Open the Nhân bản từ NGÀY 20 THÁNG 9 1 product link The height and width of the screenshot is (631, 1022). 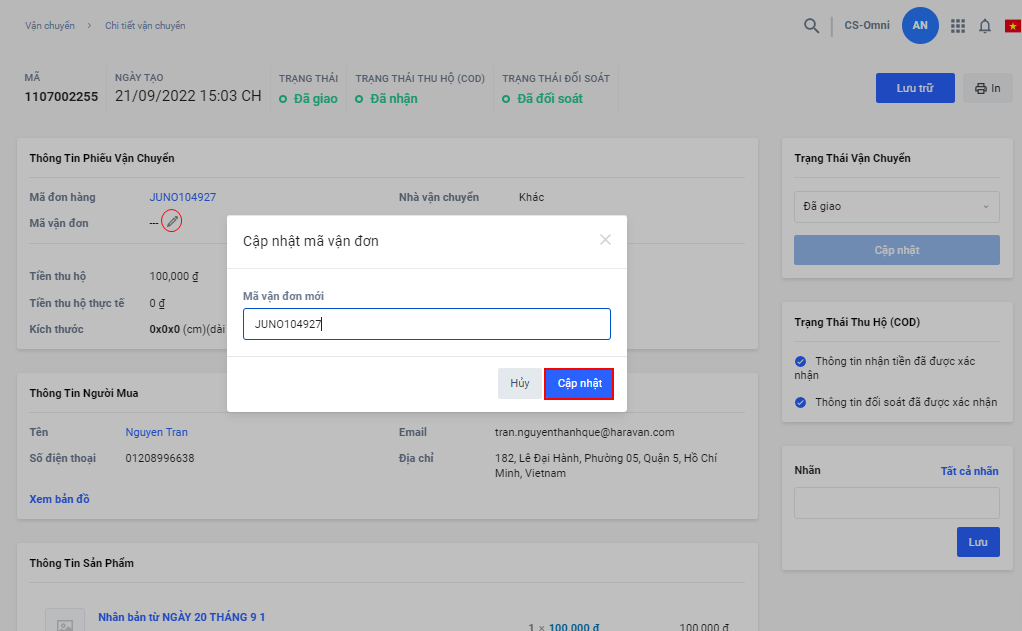click(x=181, y=617)
